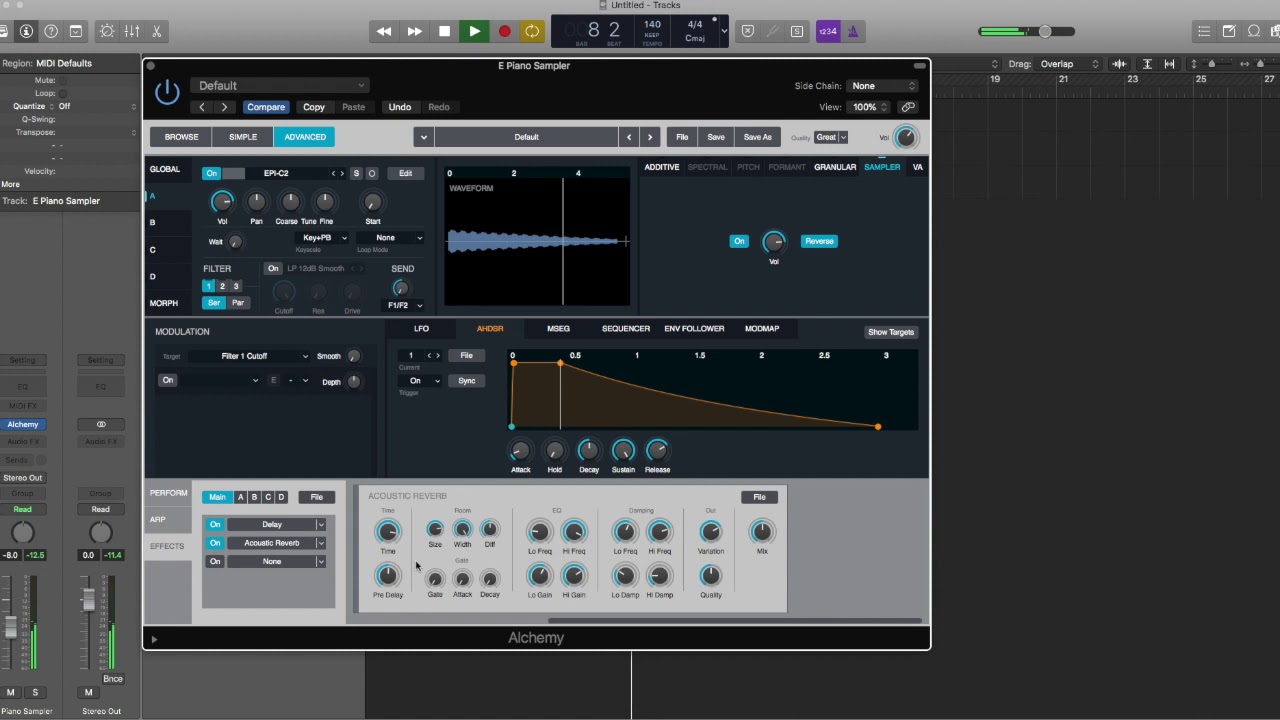
Task: Start playback with the green play button
Action: 474,31
